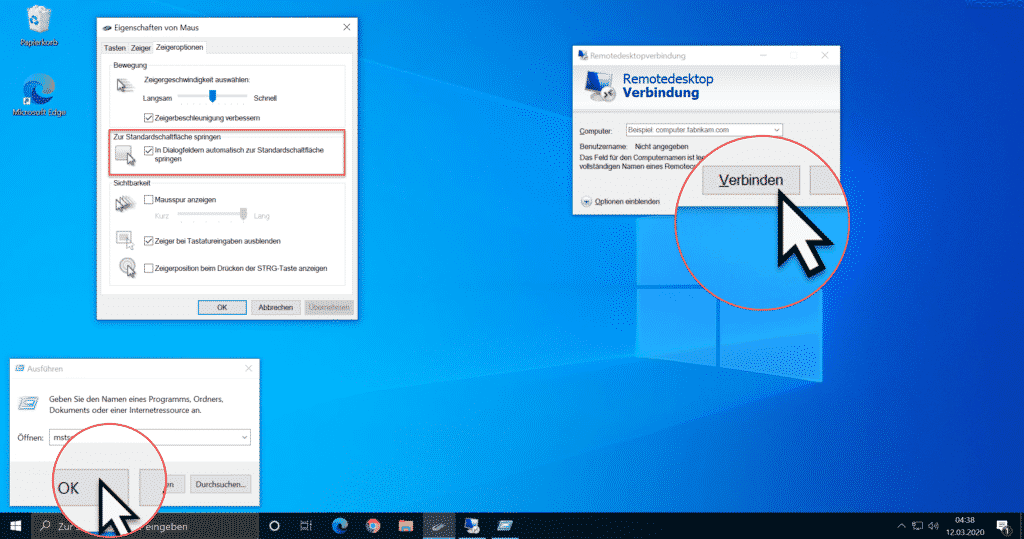Click the pointer speed slider thumb
1024x539 pixels.
click(x=212, y=97)
